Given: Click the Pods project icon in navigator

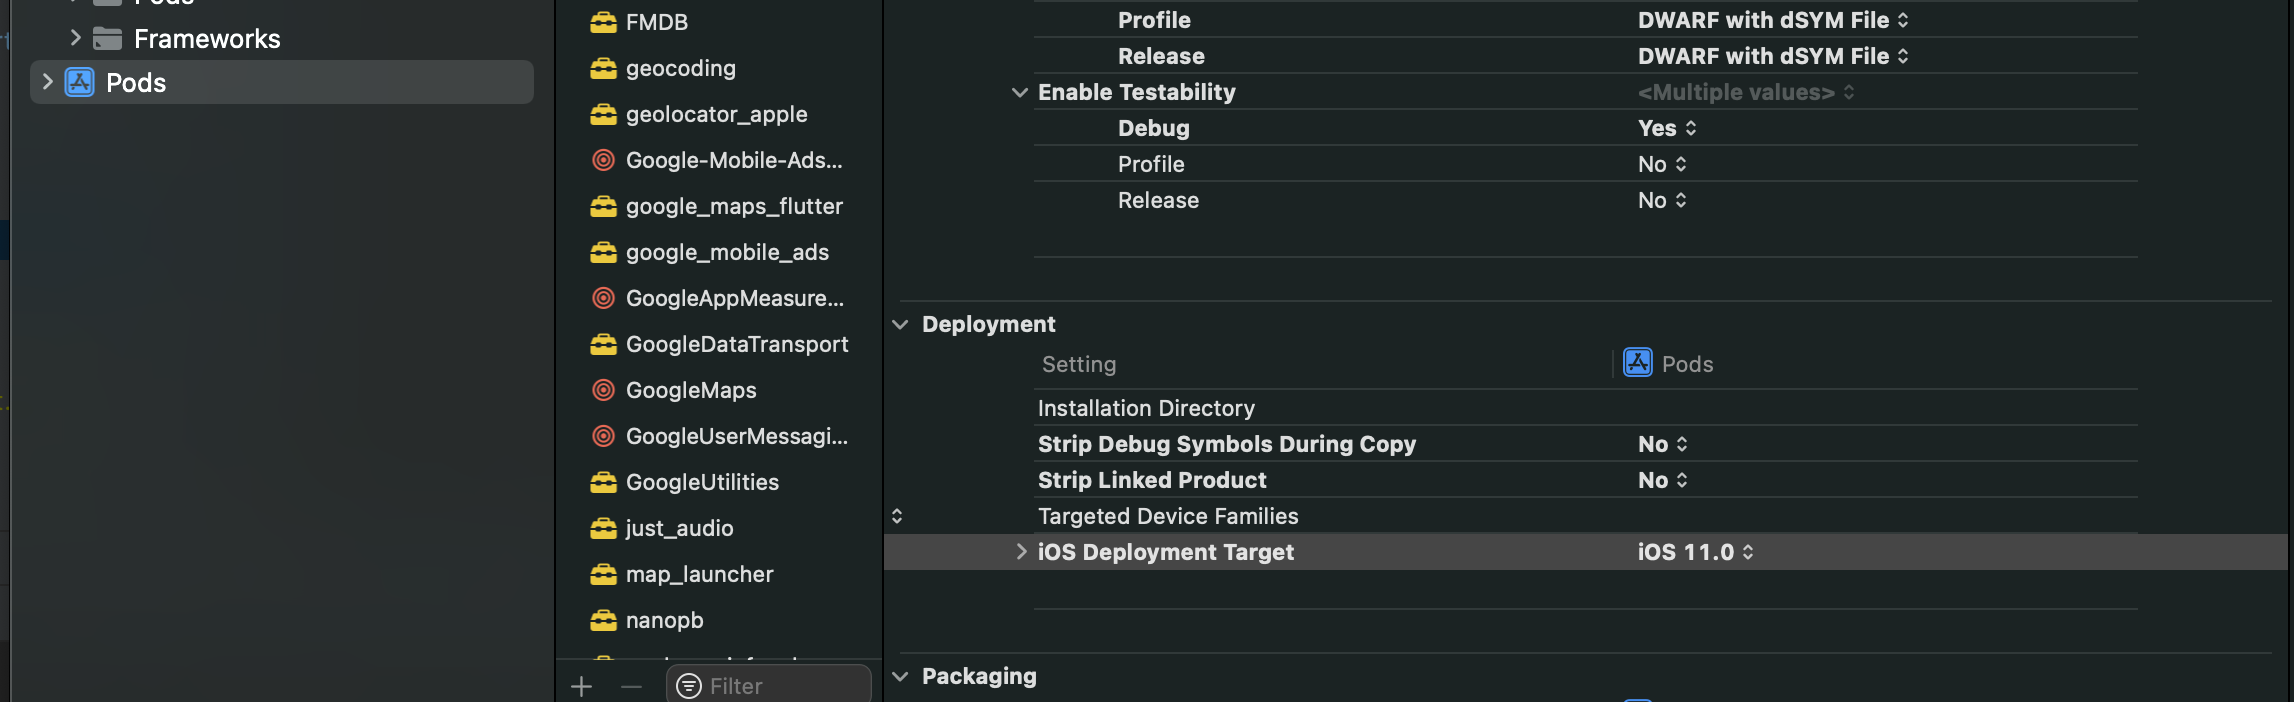Looking at the screenshot, I should coord(79,82).
